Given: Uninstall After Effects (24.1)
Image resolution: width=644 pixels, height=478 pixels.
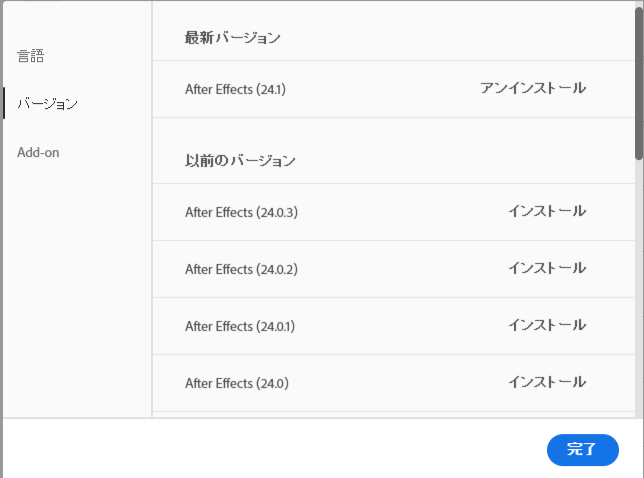Looking at the screenshot, I should click(x=532, y=88).
